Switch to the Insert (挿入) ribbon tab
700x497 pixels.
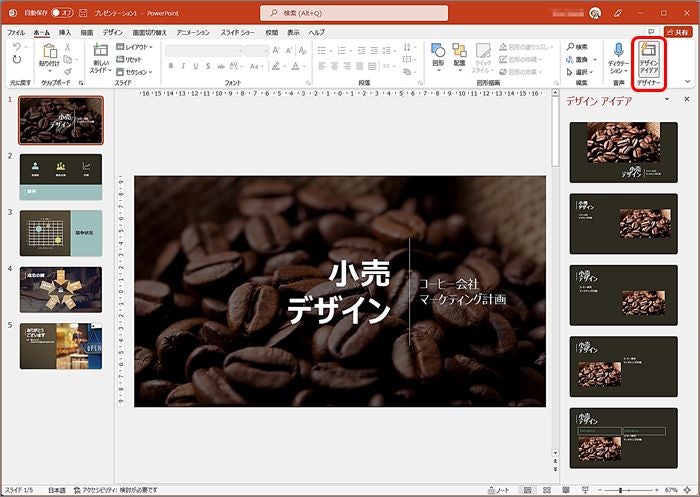coord(65,32)
